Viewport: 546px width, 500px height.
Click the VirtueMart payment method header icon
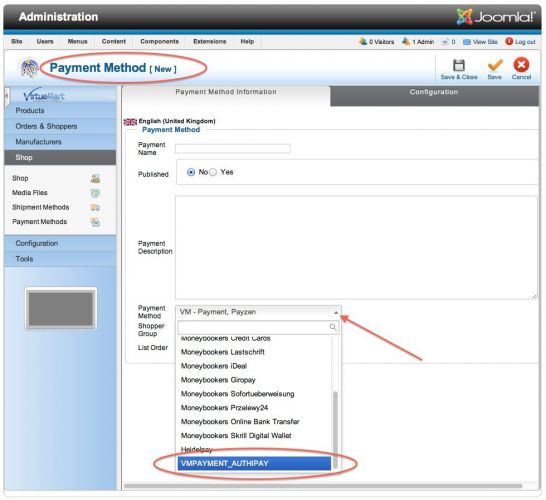pos(29,67)
